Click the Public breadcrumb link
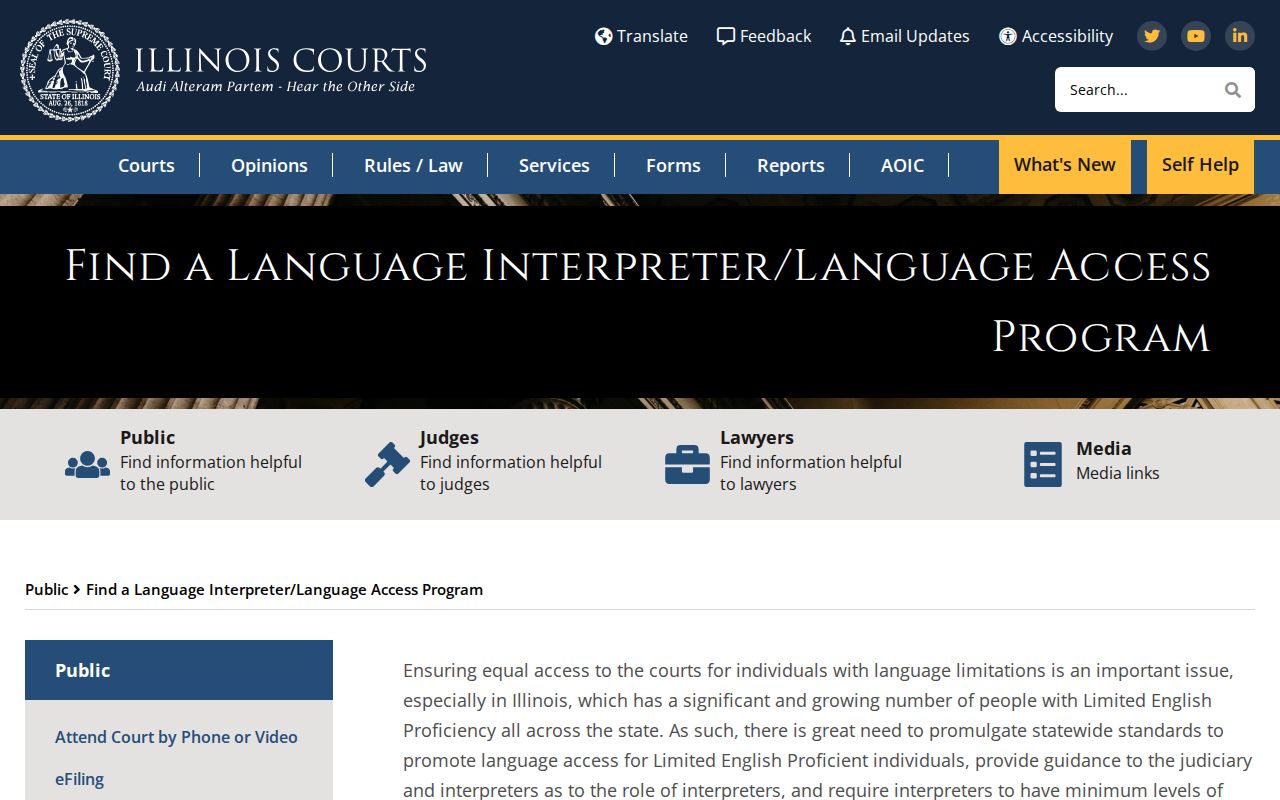 pyautogui.click(x=47, y=590)
